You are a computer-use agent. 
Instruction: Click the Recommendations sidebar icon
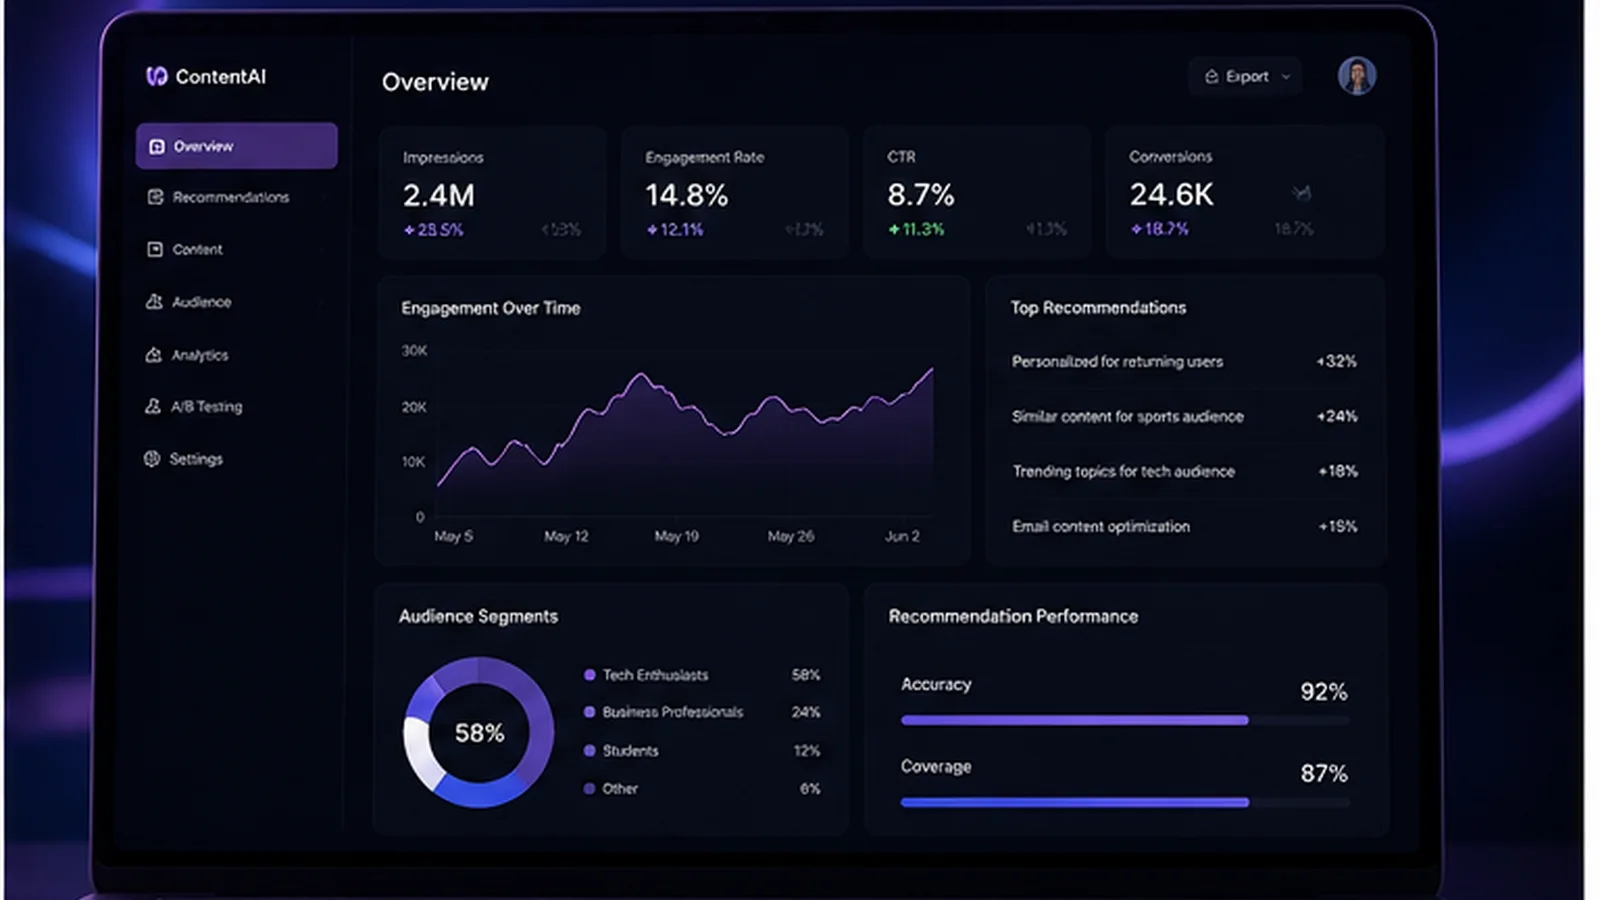pyautogui.click(x=155, y=197)
